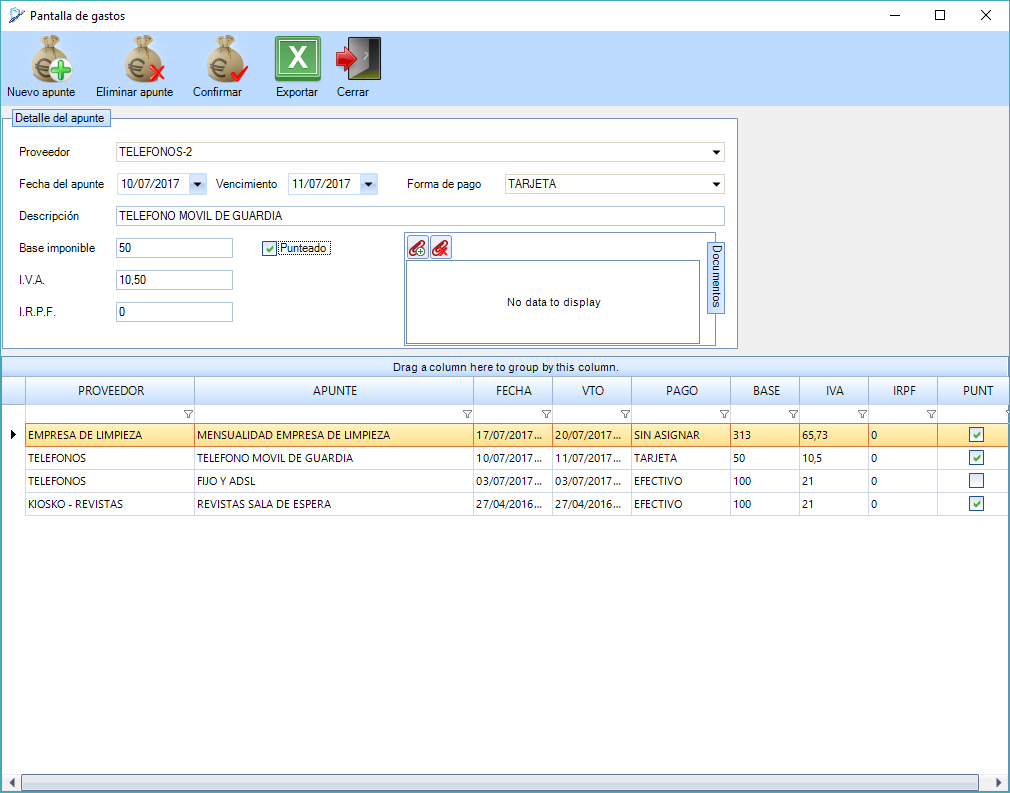Export to Excel with the Exportar icon
1010x793 pixels.
pos(298,59)
